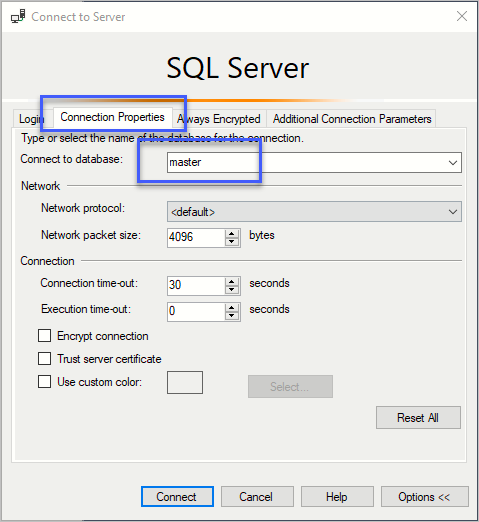
Task: Open Help for this dialog
Action: click(337, 497)
